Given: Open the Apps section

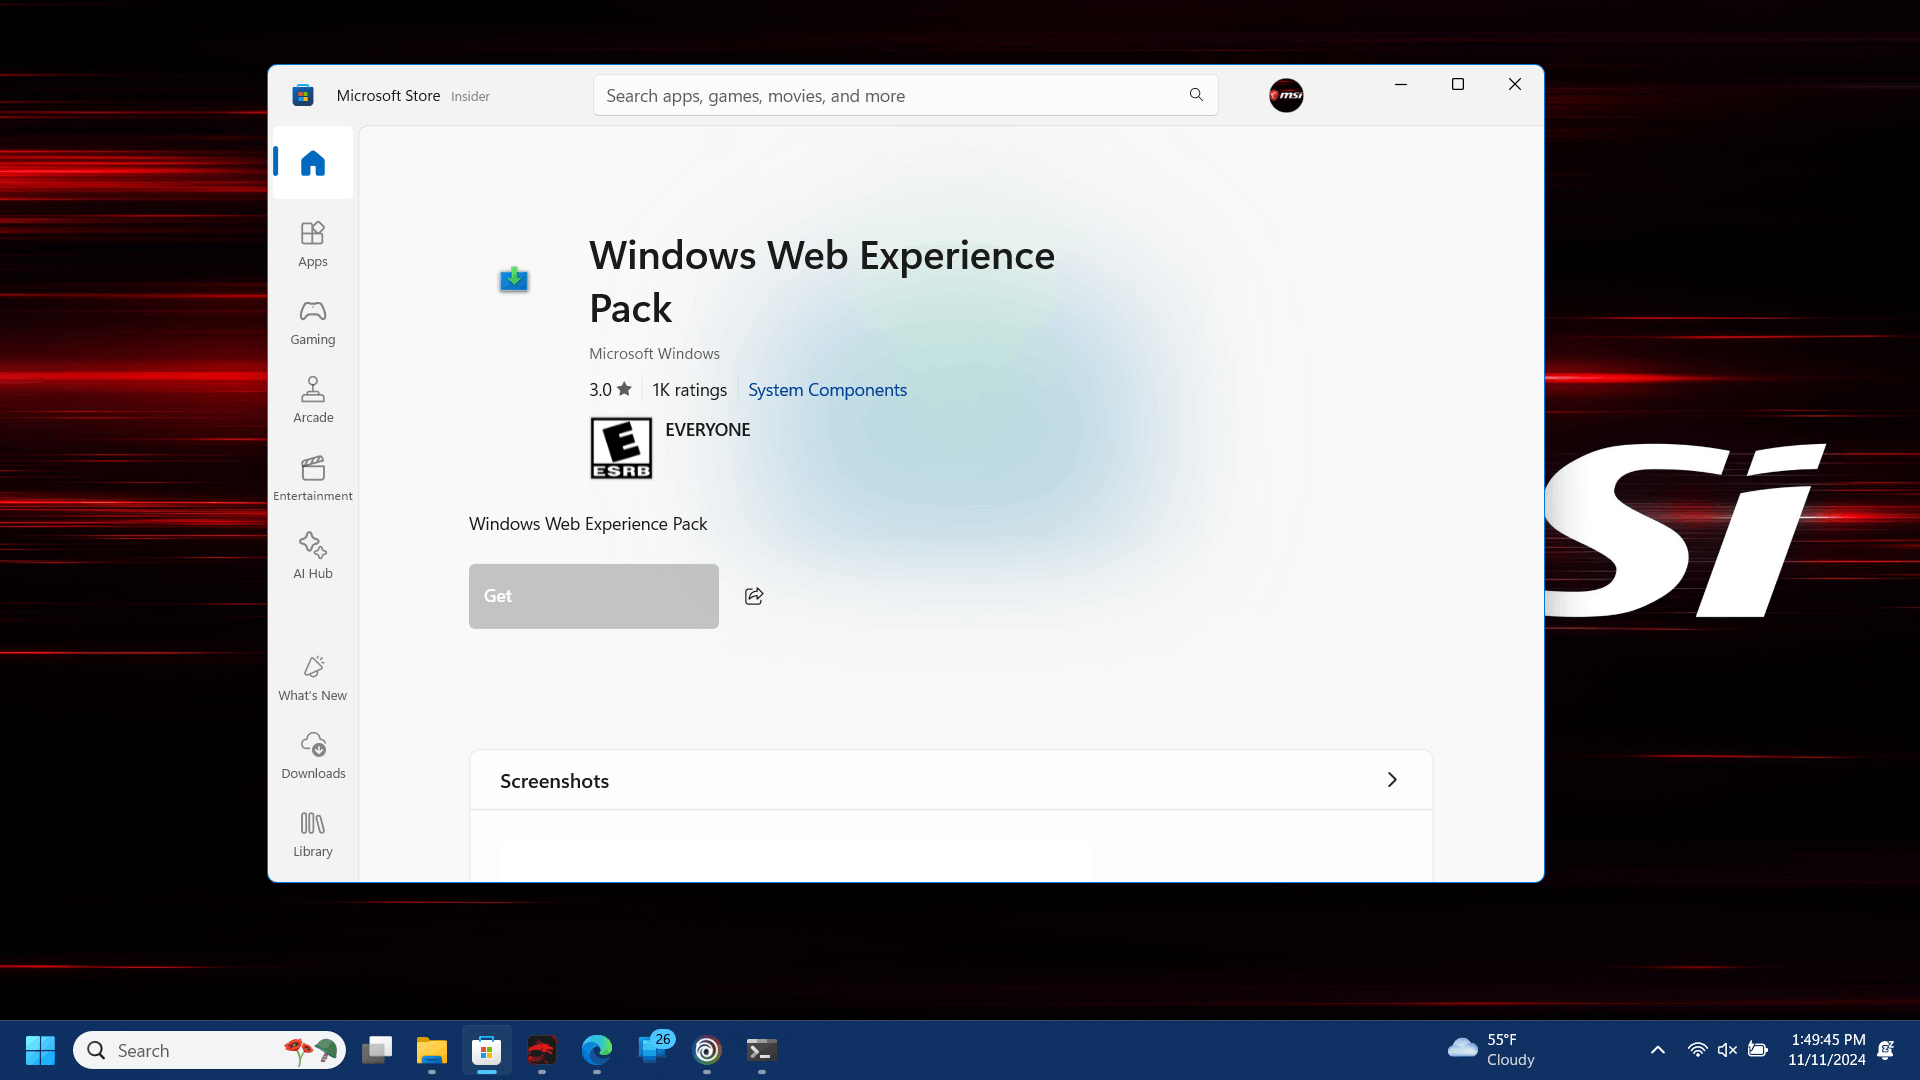Looking at the screenshot, I should [313, 244].
